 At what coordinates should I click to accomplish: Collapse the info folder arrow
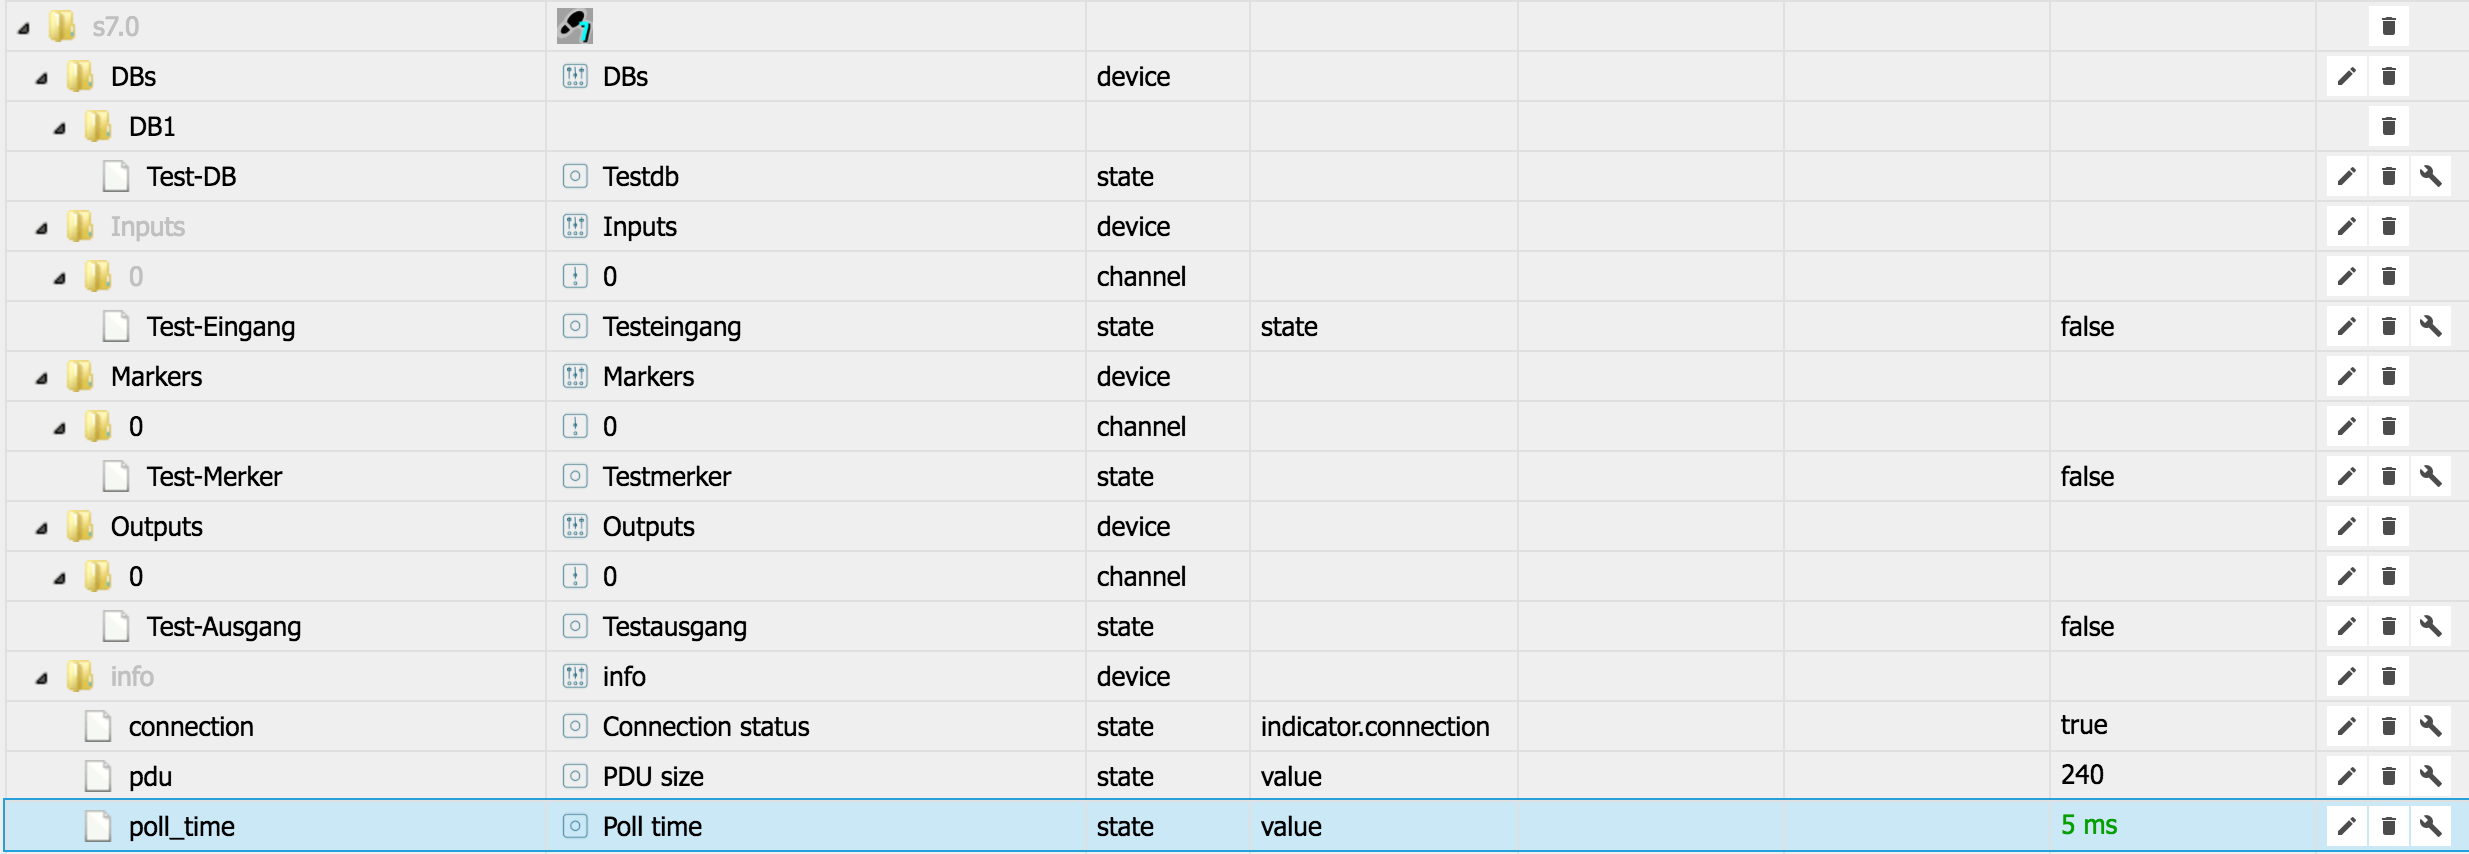click(x=42, y=679)
